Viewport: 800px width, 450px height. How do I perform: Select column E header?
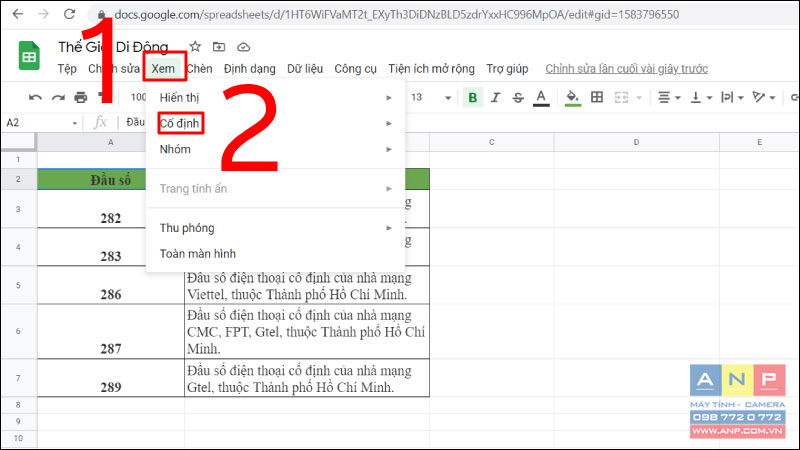pos(759,142)
